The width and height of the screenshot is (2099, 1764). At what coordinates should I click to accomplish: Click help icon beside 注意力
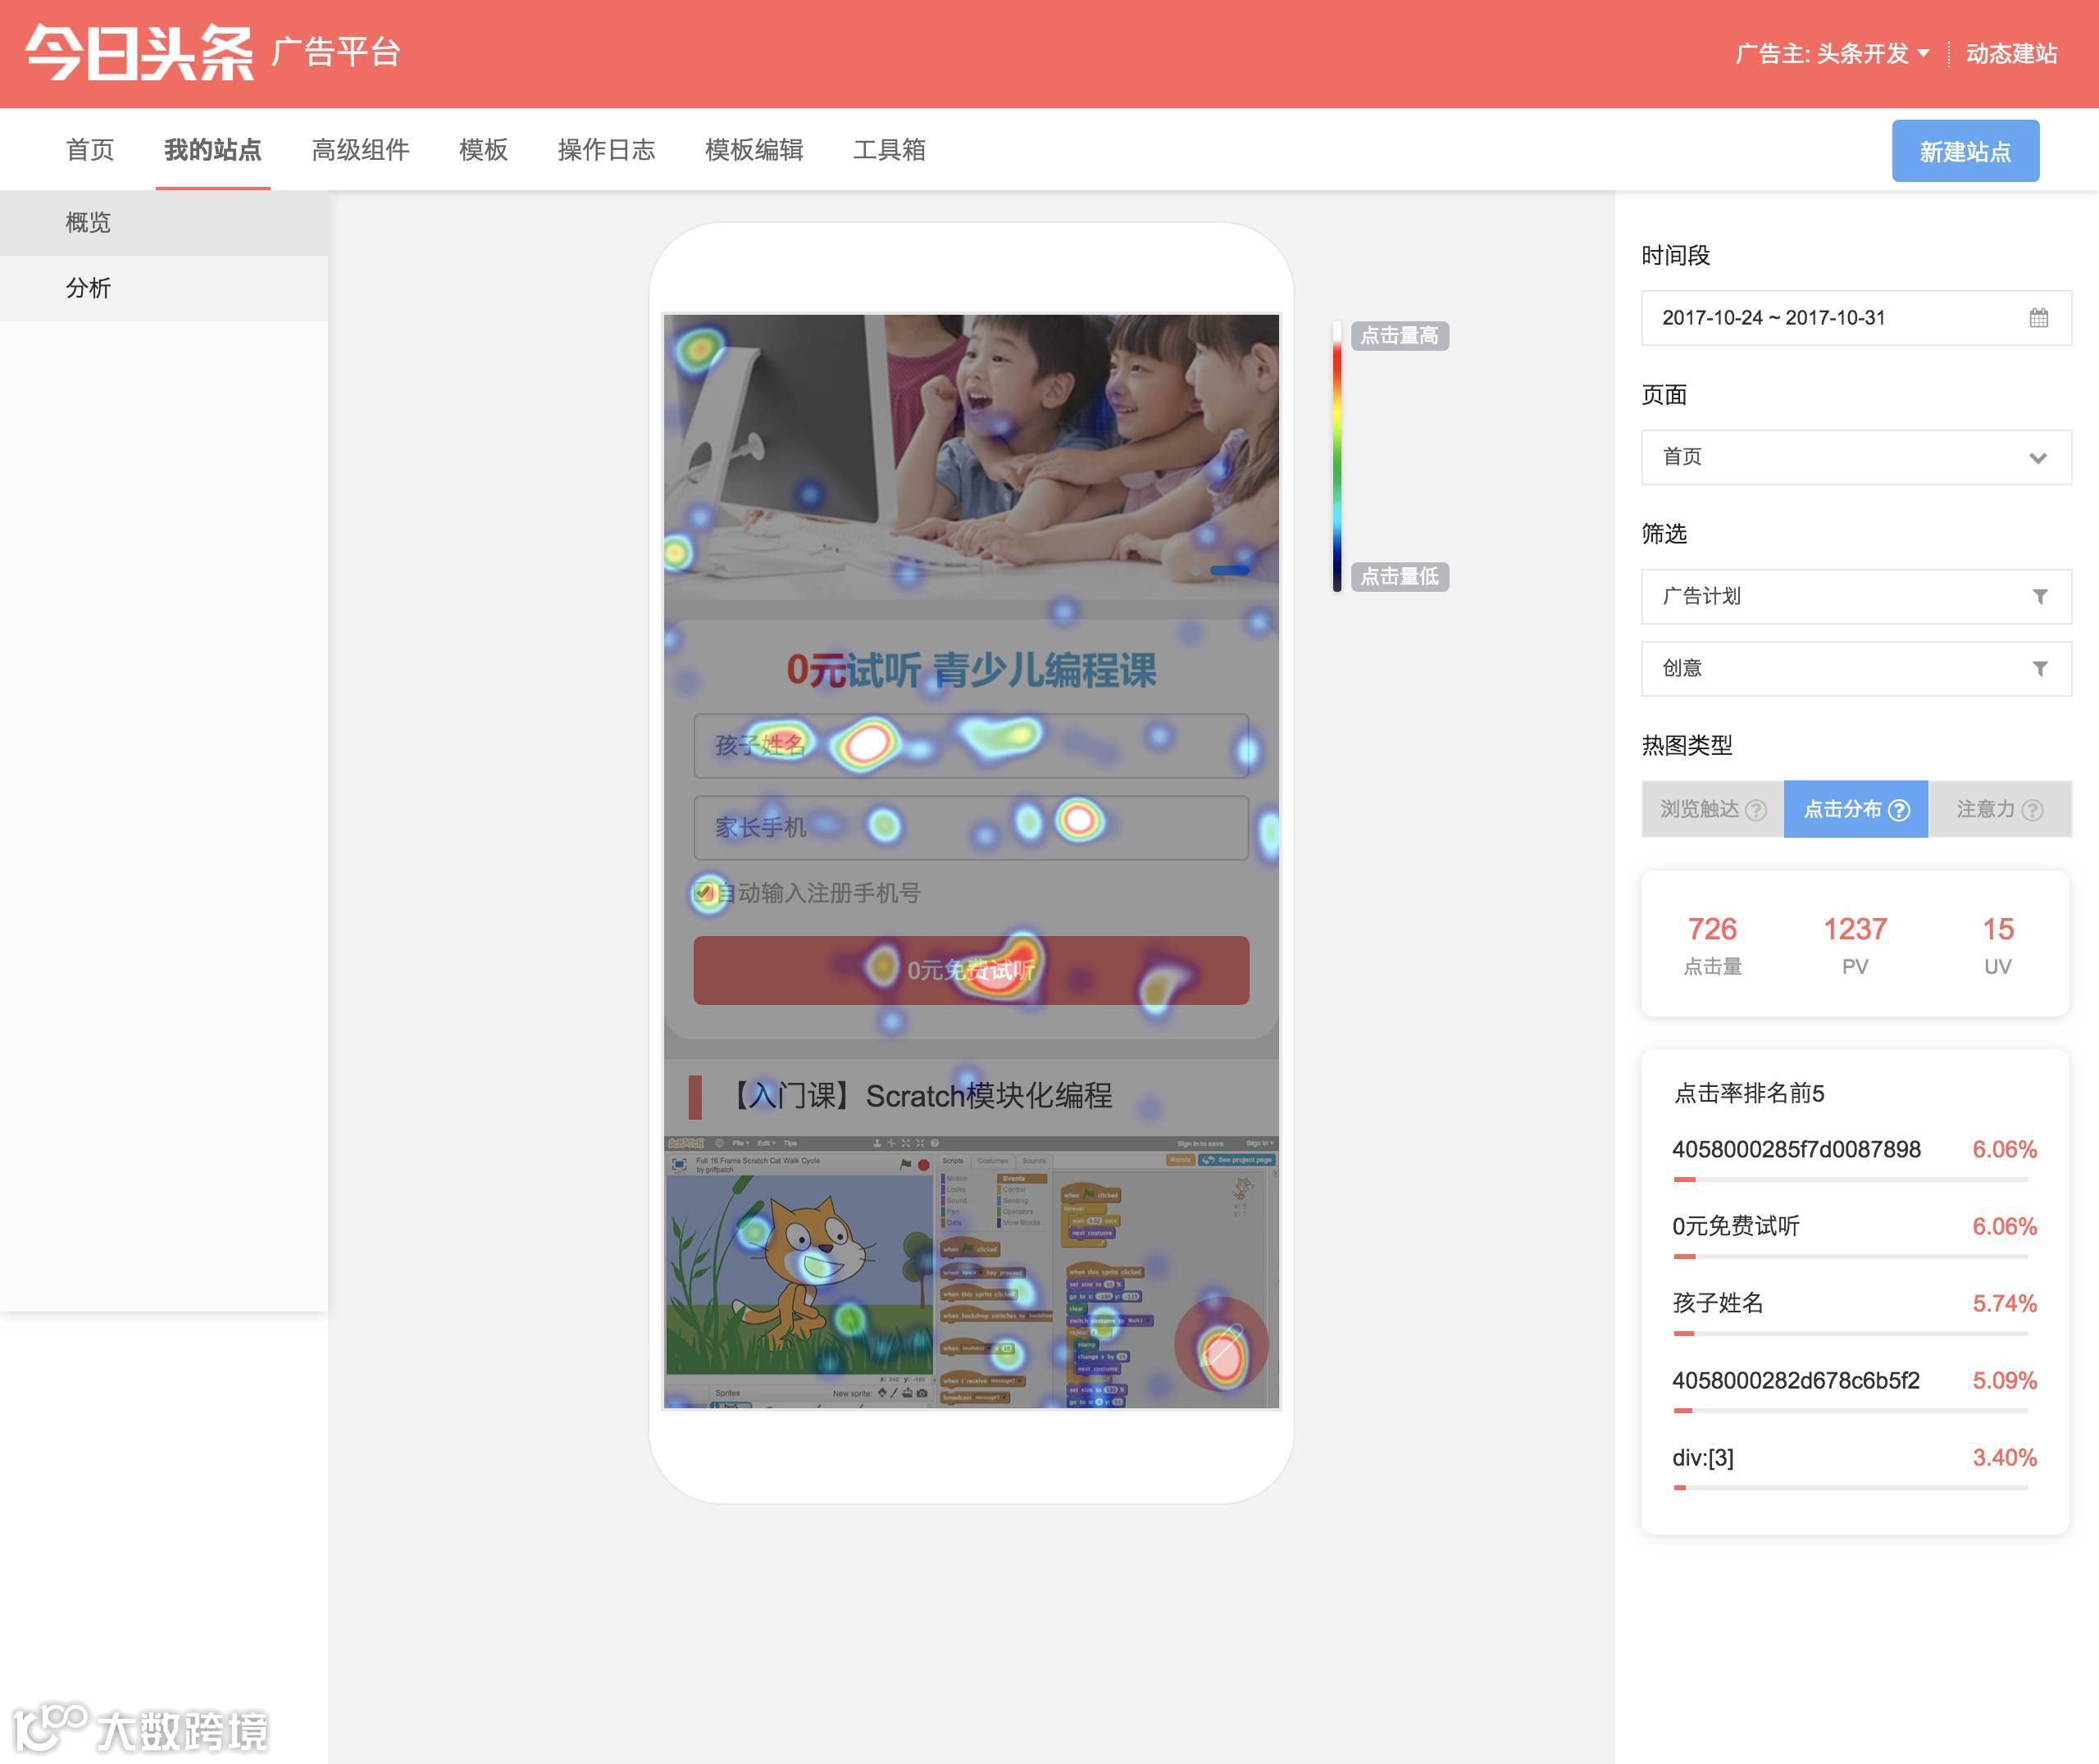click(x=2032, y=810)
